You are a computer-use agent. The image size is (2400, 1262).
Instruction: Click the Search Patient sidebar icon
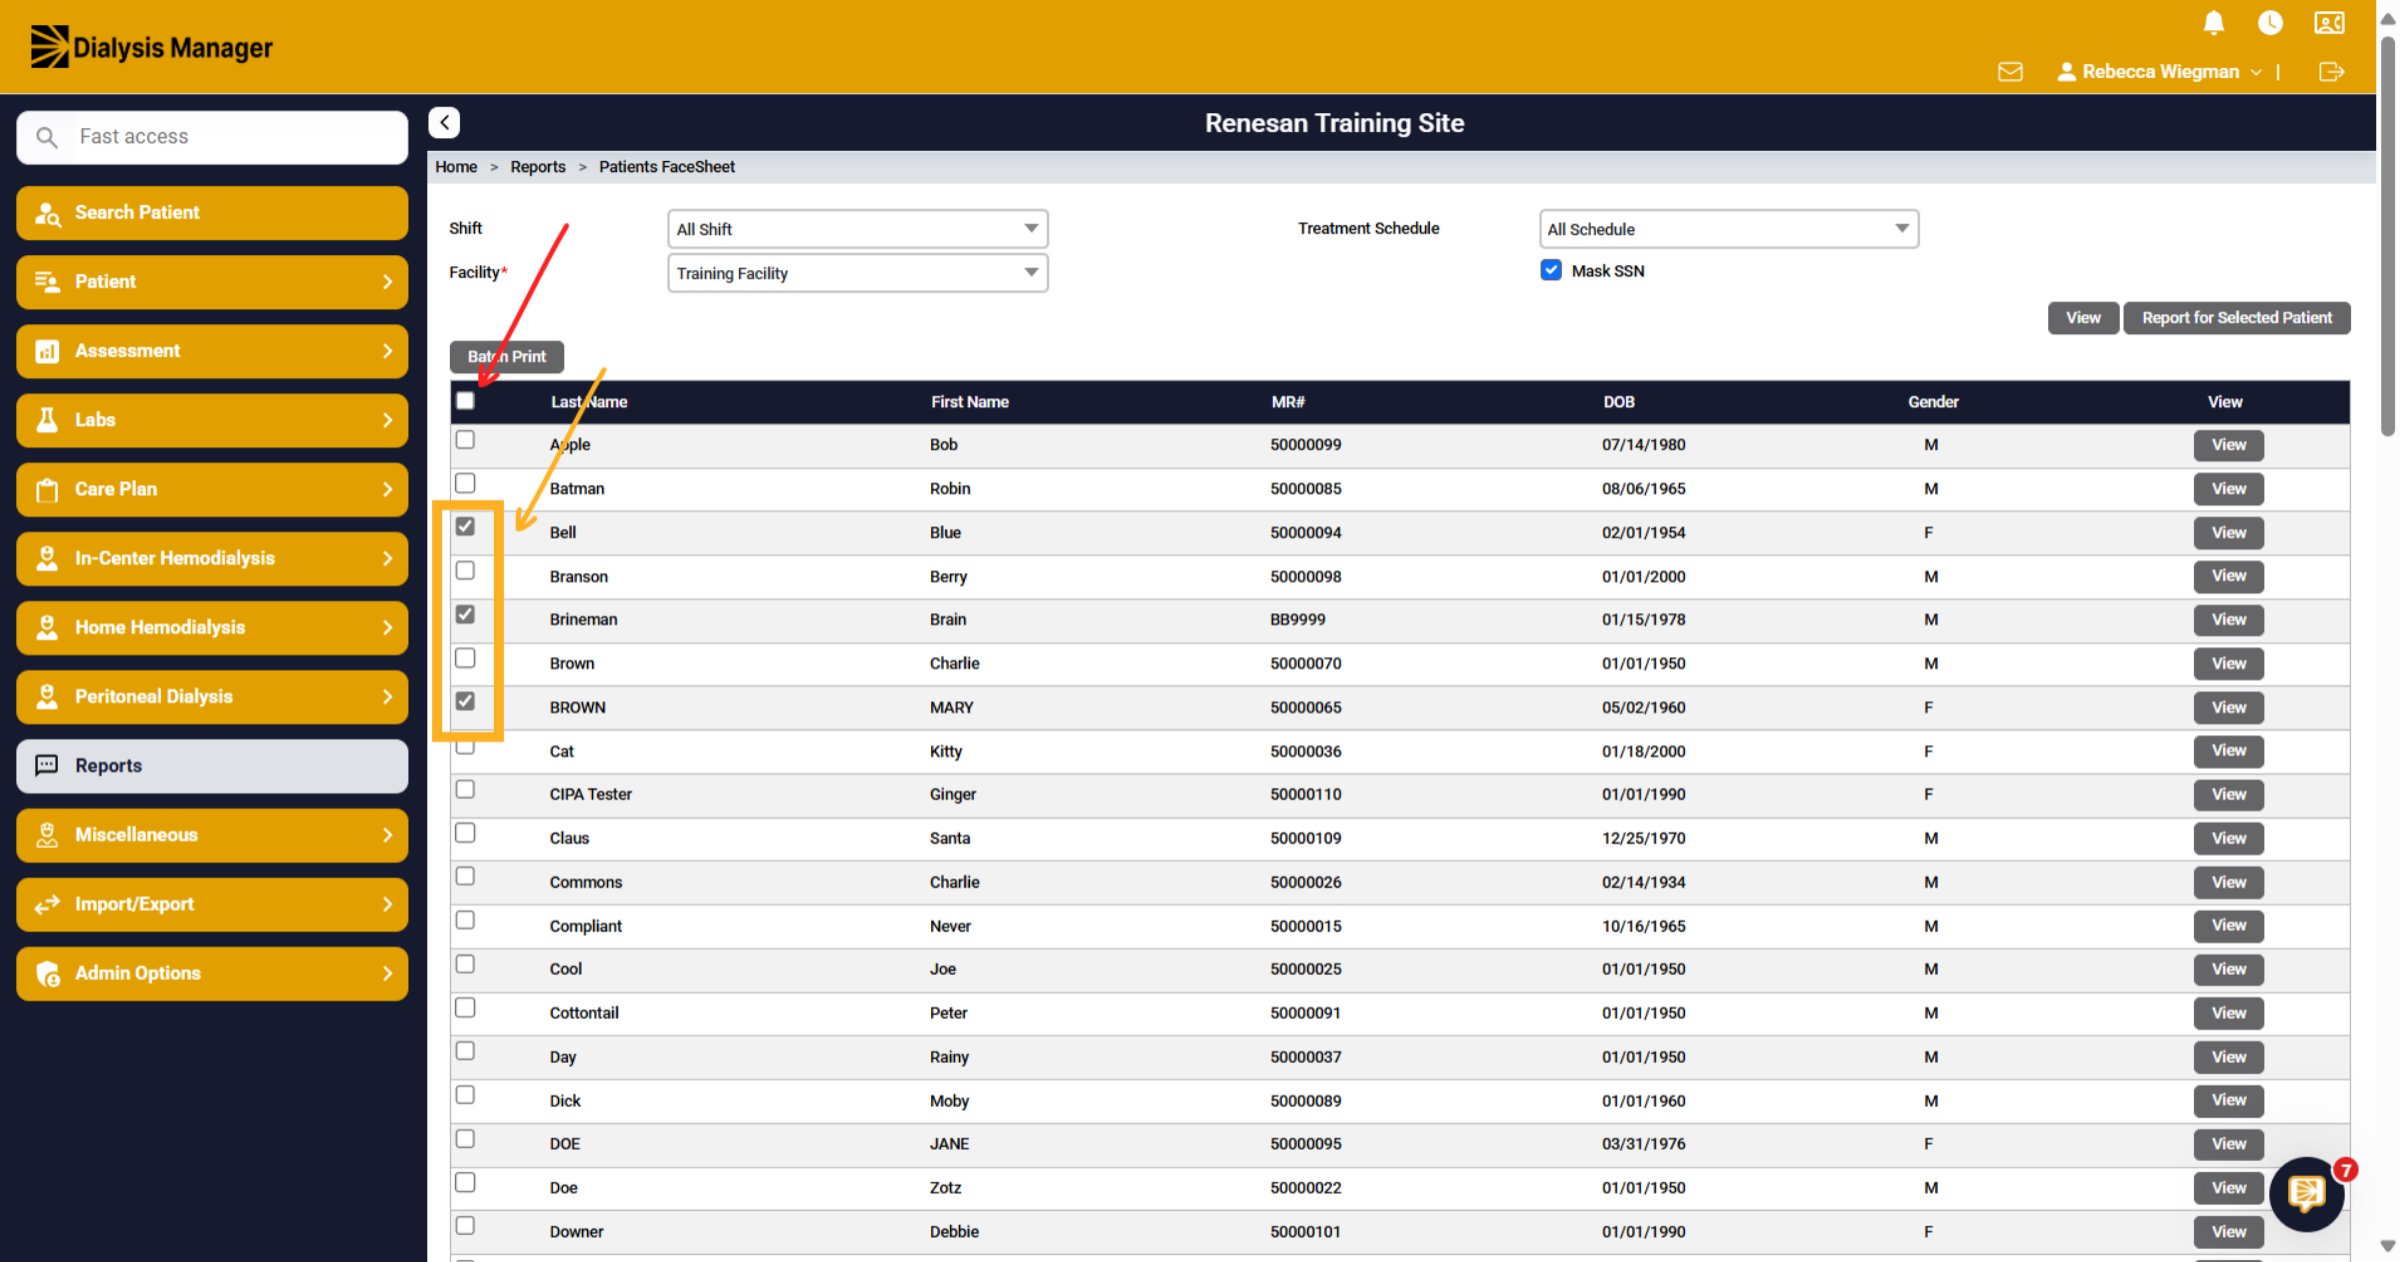47,213
